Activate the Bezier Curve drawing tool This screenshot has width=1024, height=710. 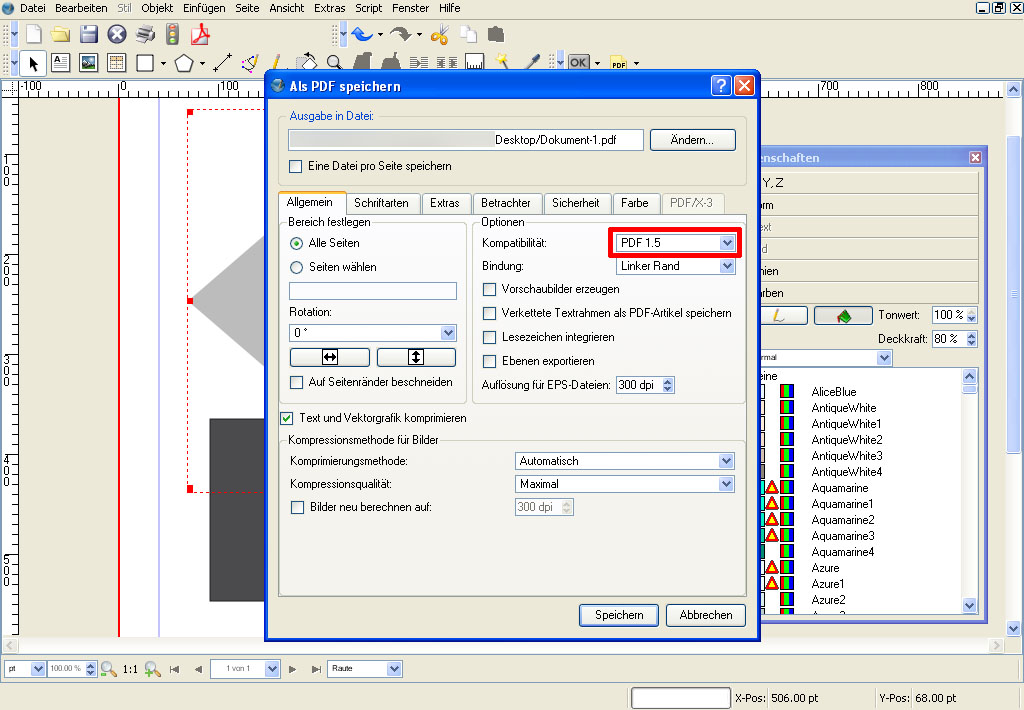click(250, 62)
